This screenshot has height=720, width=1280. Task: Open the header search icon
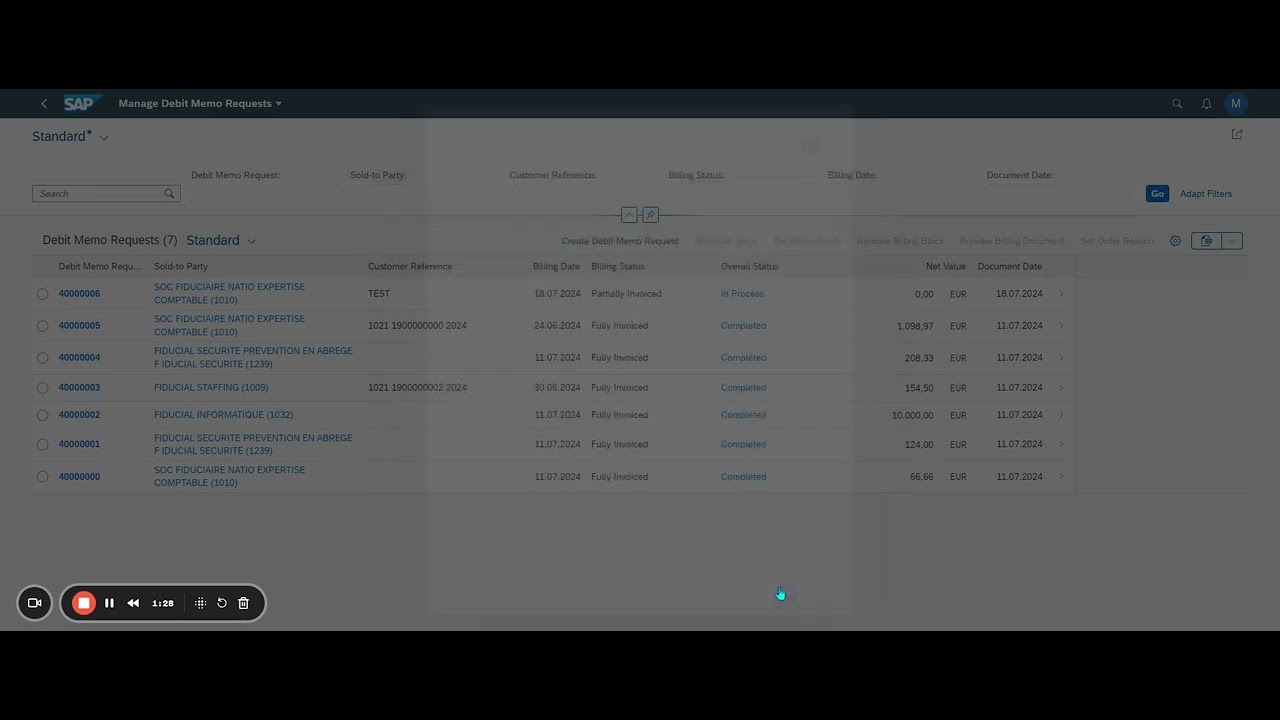coord(1177,104)
